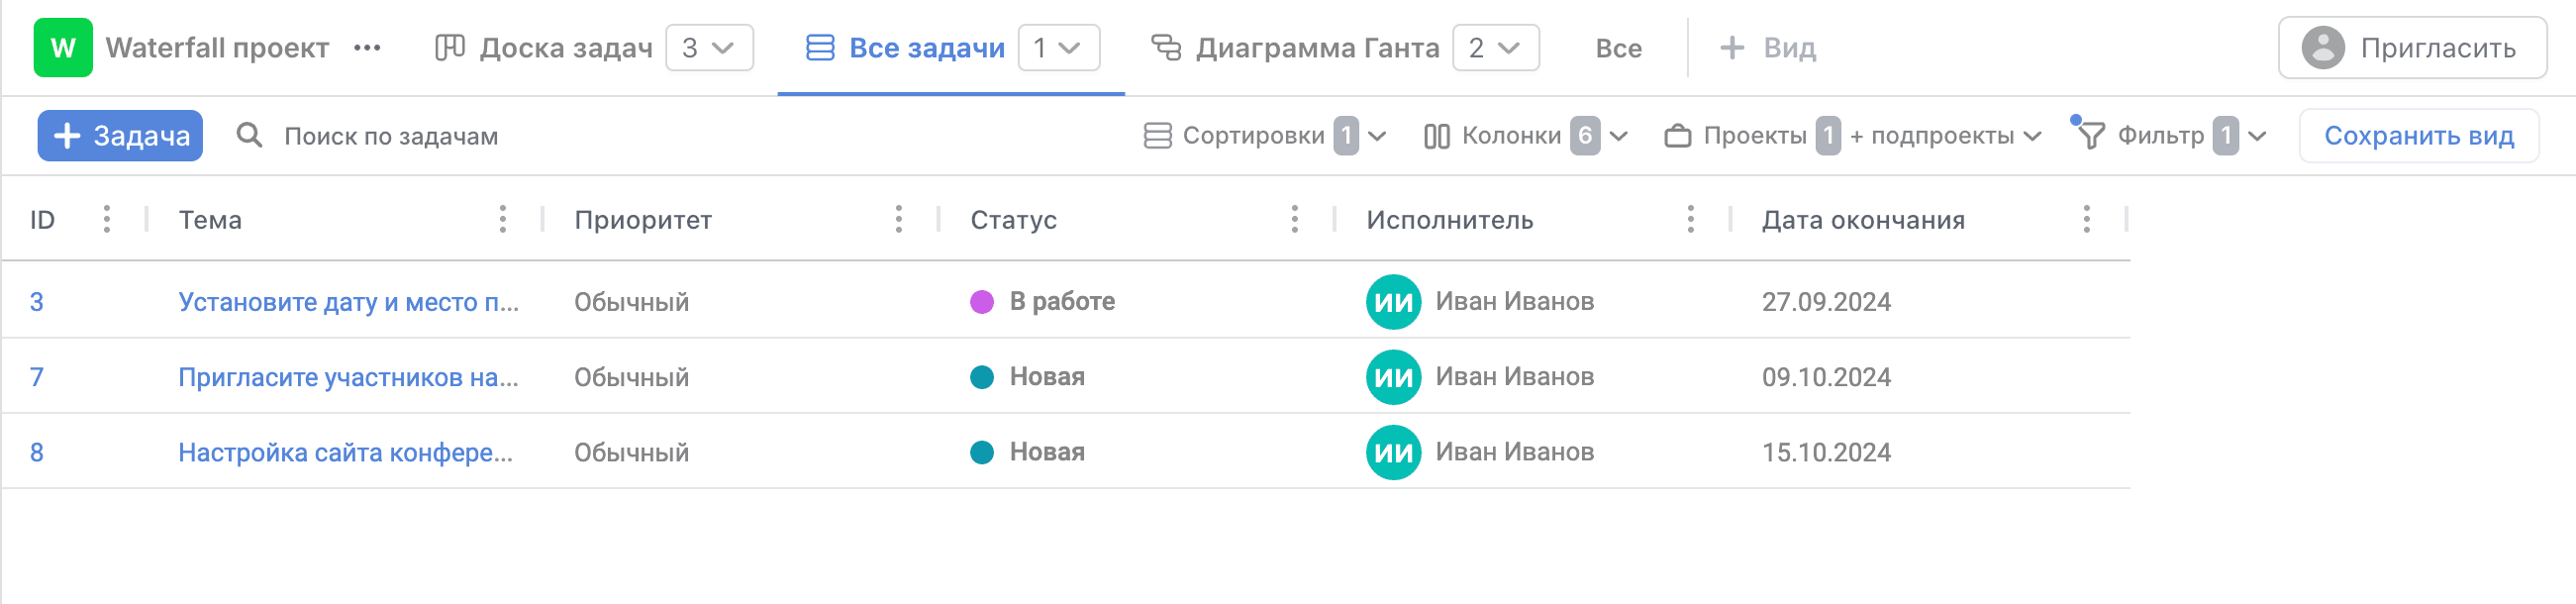Open task Установите дату и место п...
2576x604 pixels.
click(x=348, y=301)
